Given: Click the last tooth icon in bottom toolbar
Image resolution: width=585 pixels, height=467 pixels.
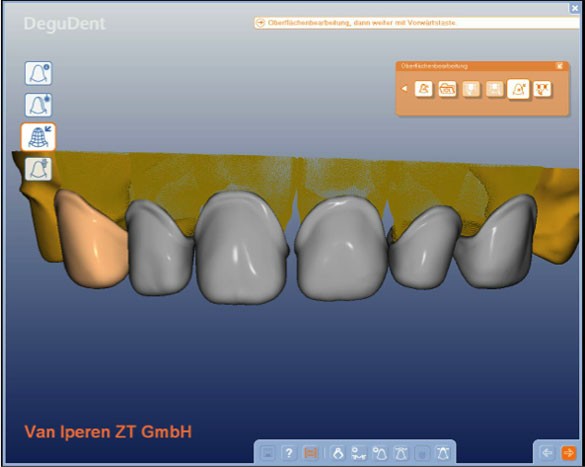Looking at the screenshot, I should click(444, 453).
